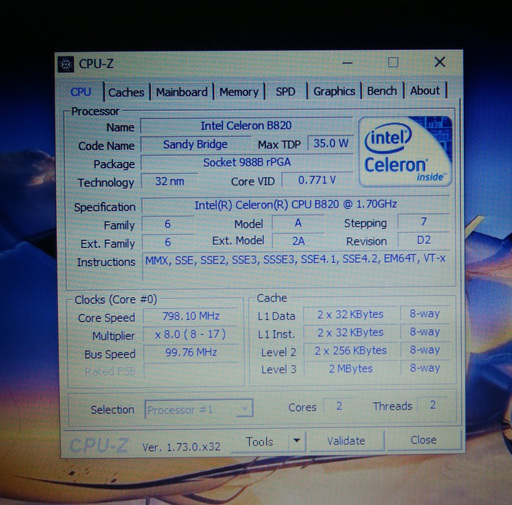This screenshot has width=512, height=505.
Task: Close CPU-Z with the X icon
Action: (440, 62)
